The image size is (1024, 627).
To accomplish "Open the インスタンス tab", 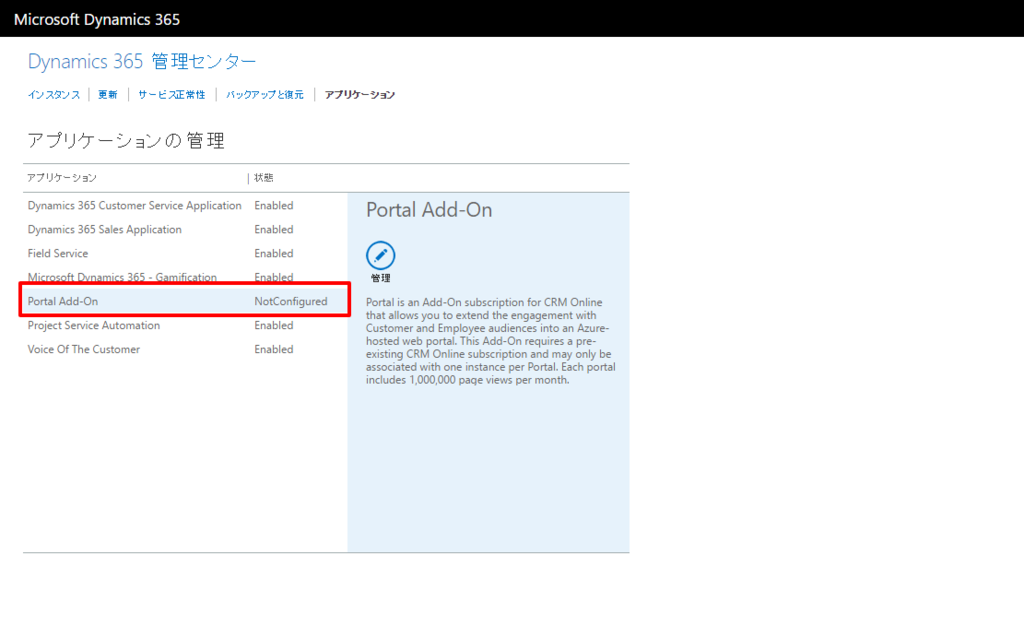I will pos(54,95).
